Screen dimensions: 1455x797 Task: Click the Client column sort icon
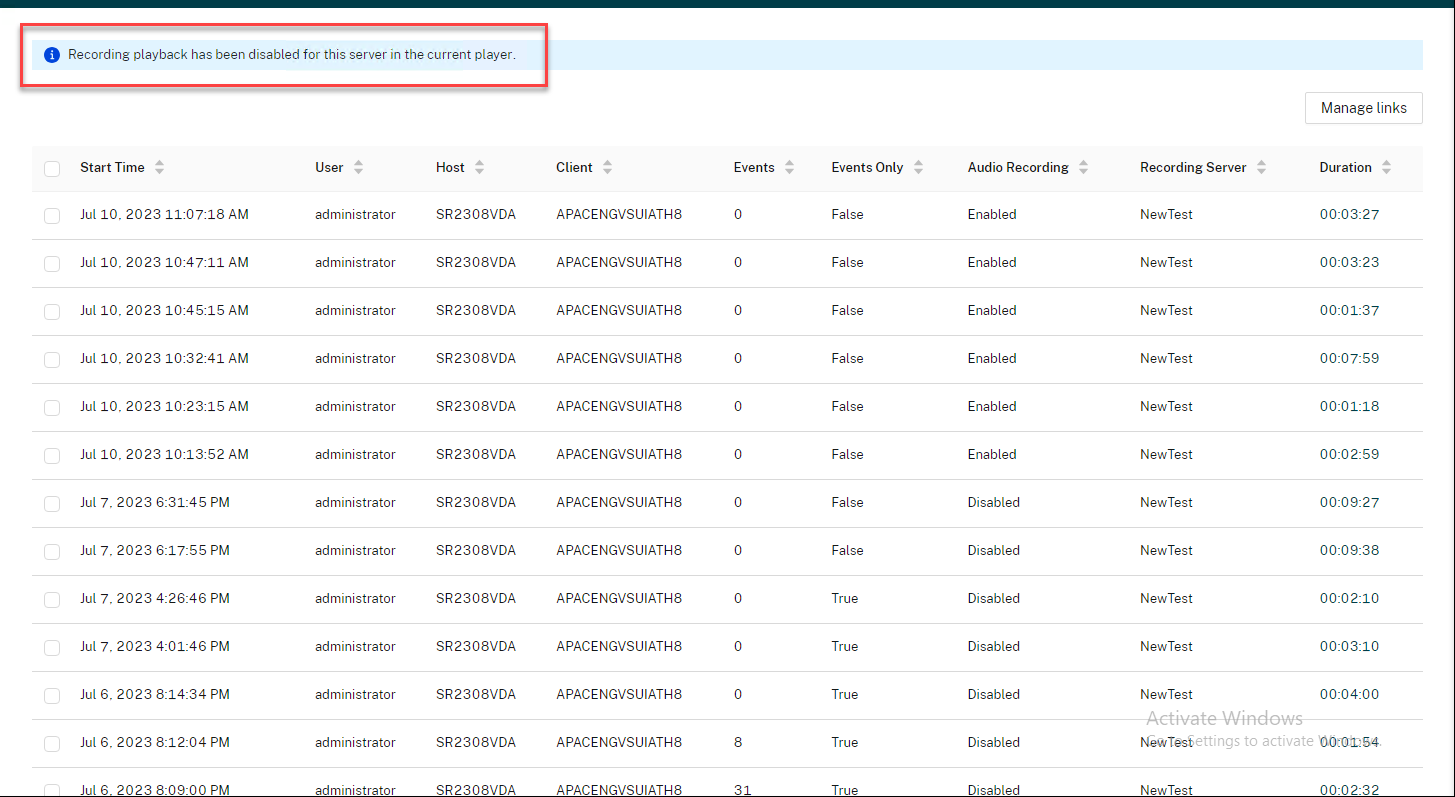coord(607,168)
